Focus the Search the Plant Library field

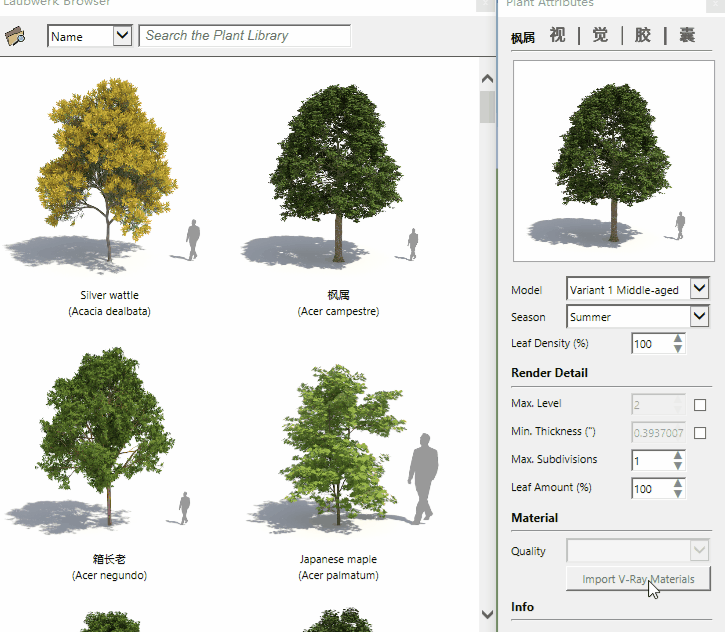point(245,36)
